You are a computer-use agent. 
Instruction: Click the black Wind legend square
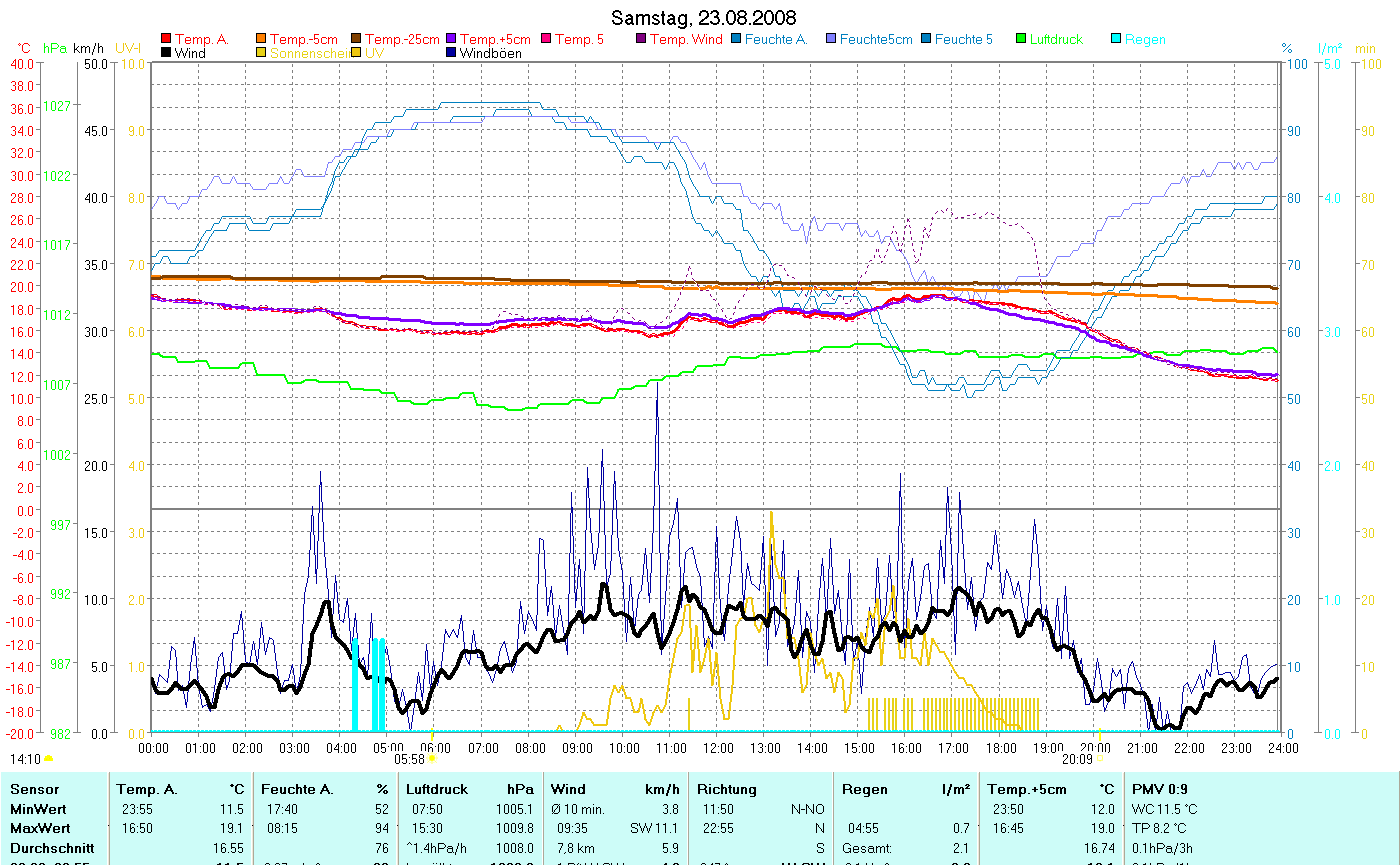(166, 53)
